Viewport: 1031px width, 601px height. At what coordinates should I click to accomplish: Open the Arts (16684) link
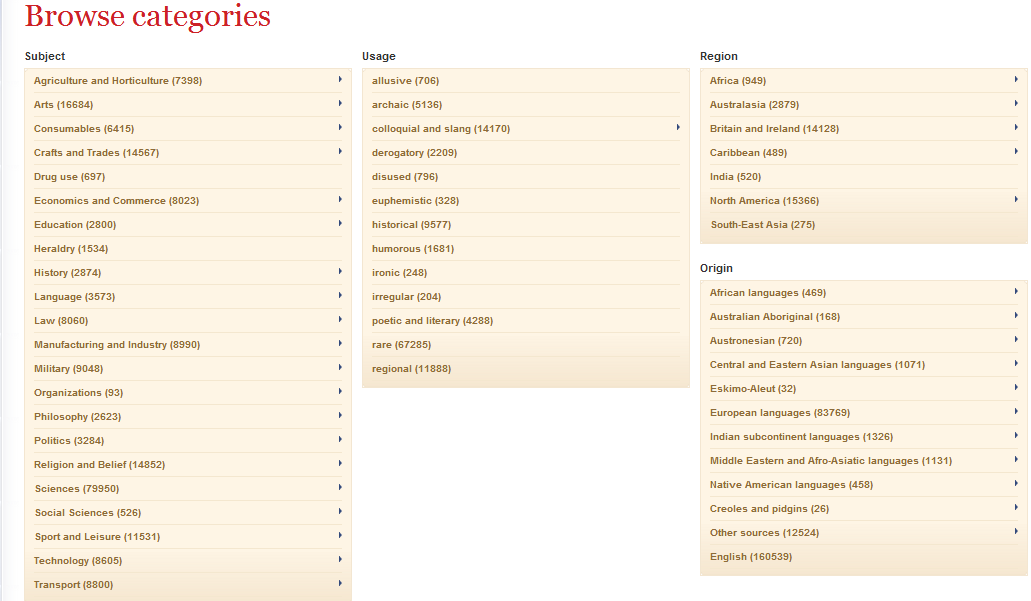pyautogui.click(x=63, y=105)
